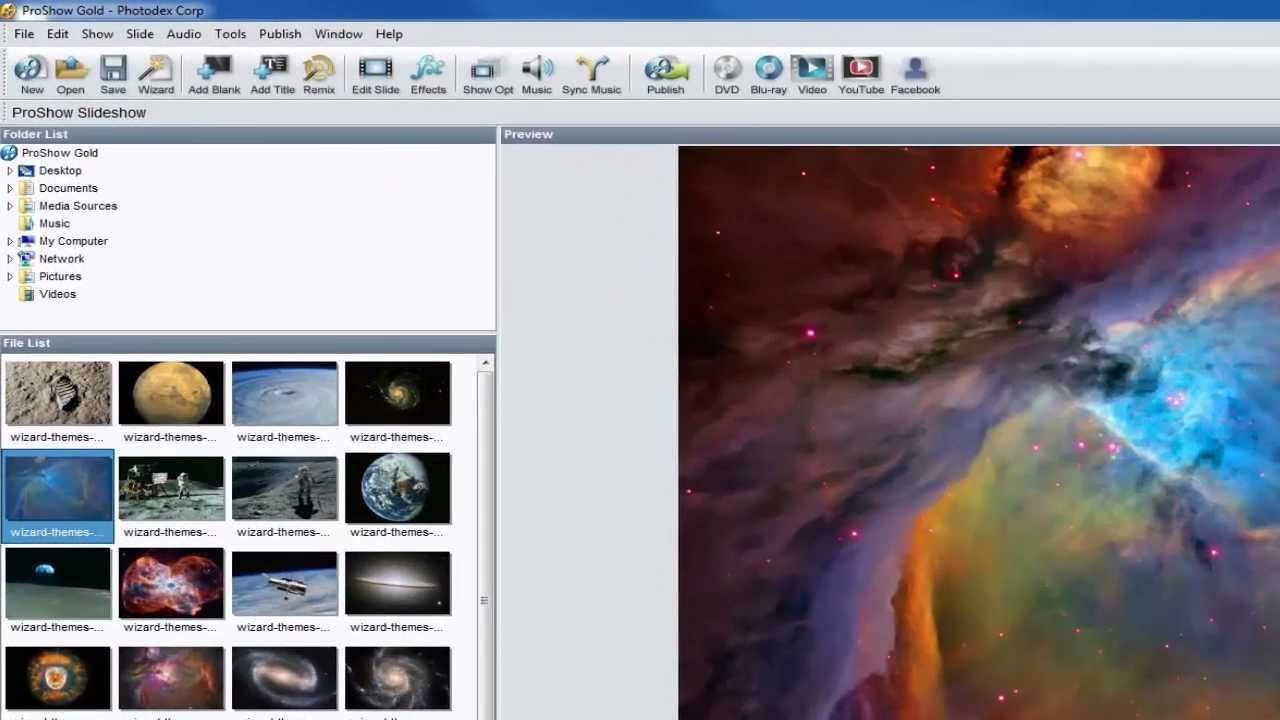Image resolution: width=1280 pixels, height=720 pixels.
Task: Click the Open show toolbar icon
Action: click(71, 75)
